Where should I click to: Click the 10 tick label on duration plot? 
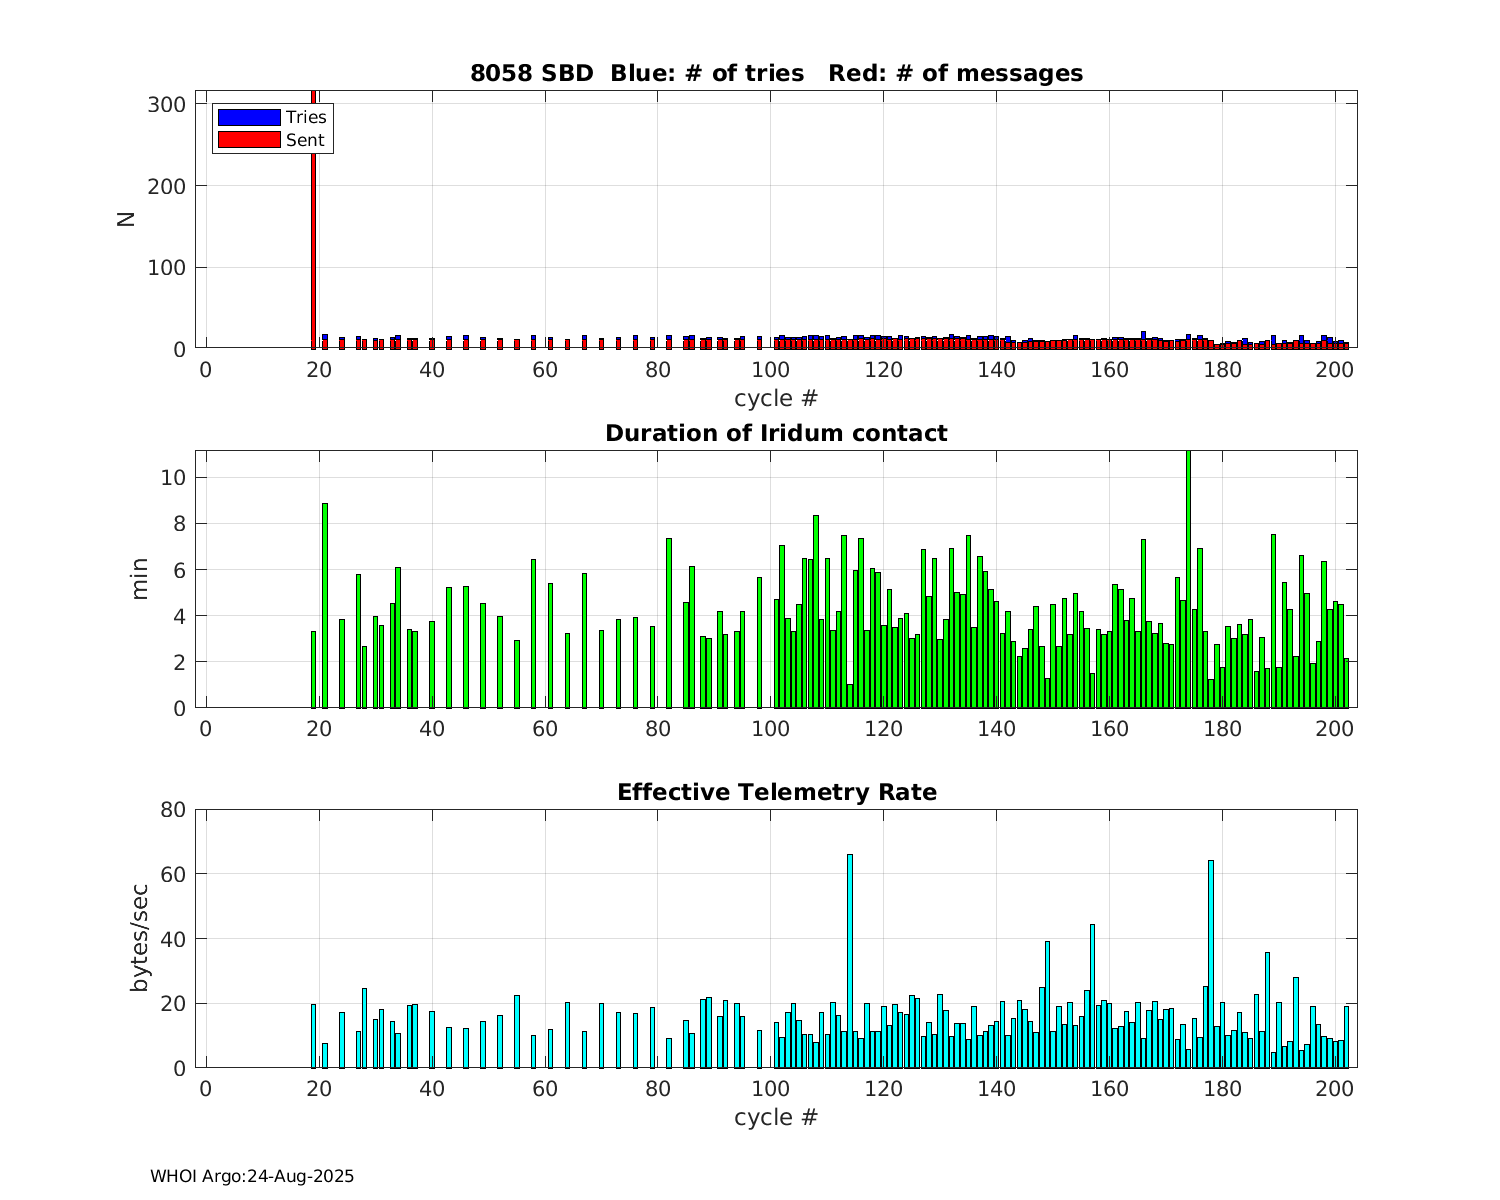[174, 478]
